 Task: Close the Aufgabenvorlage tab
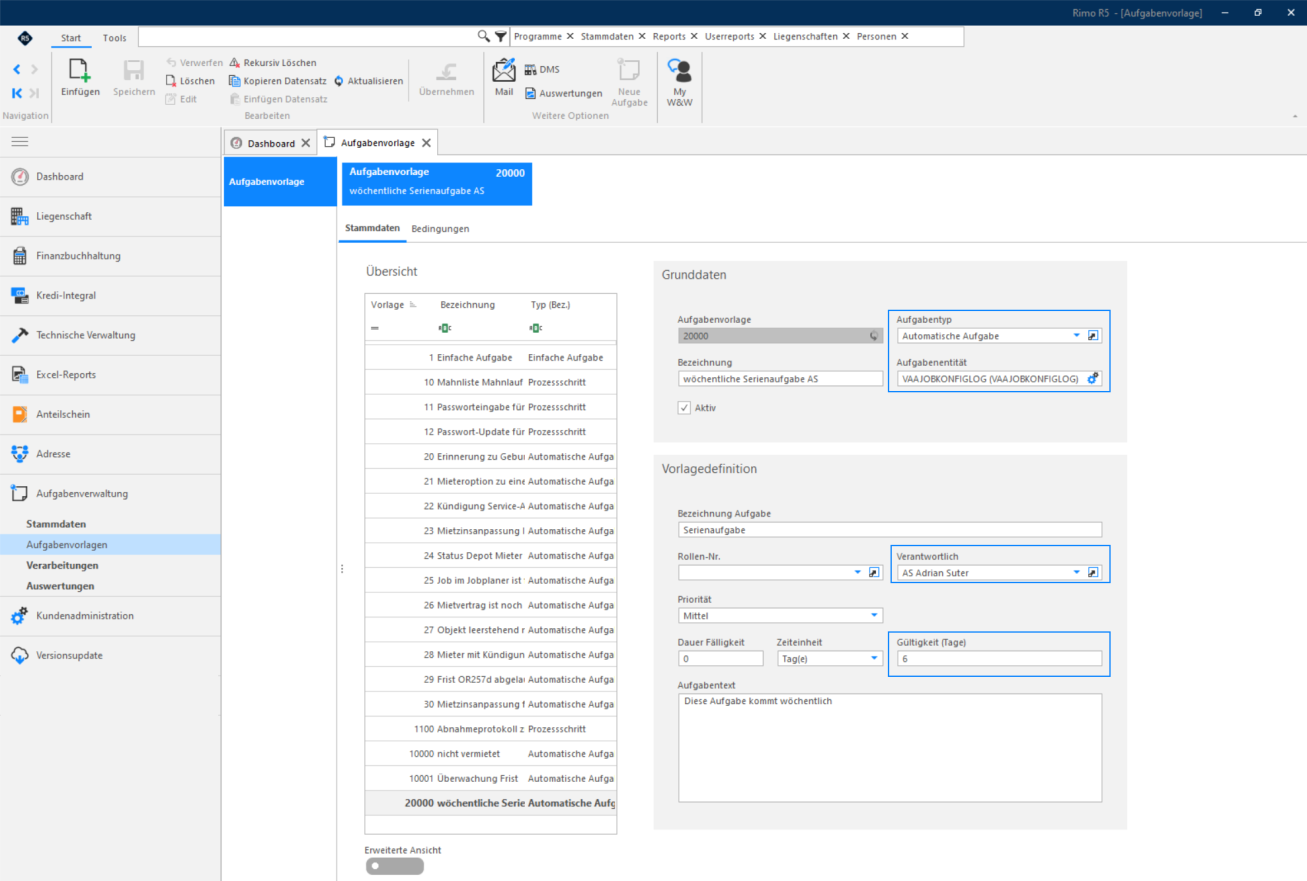[426, 143]
